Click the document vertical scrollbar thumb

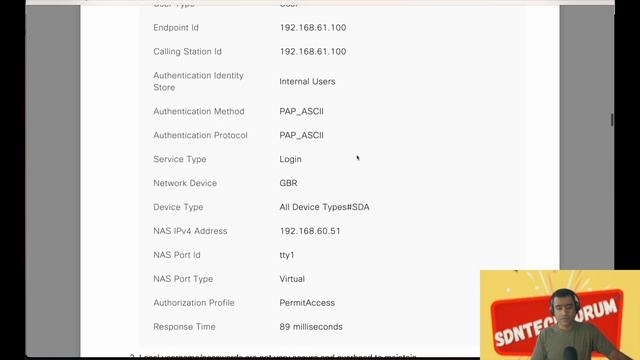click(x=612, y=120)
